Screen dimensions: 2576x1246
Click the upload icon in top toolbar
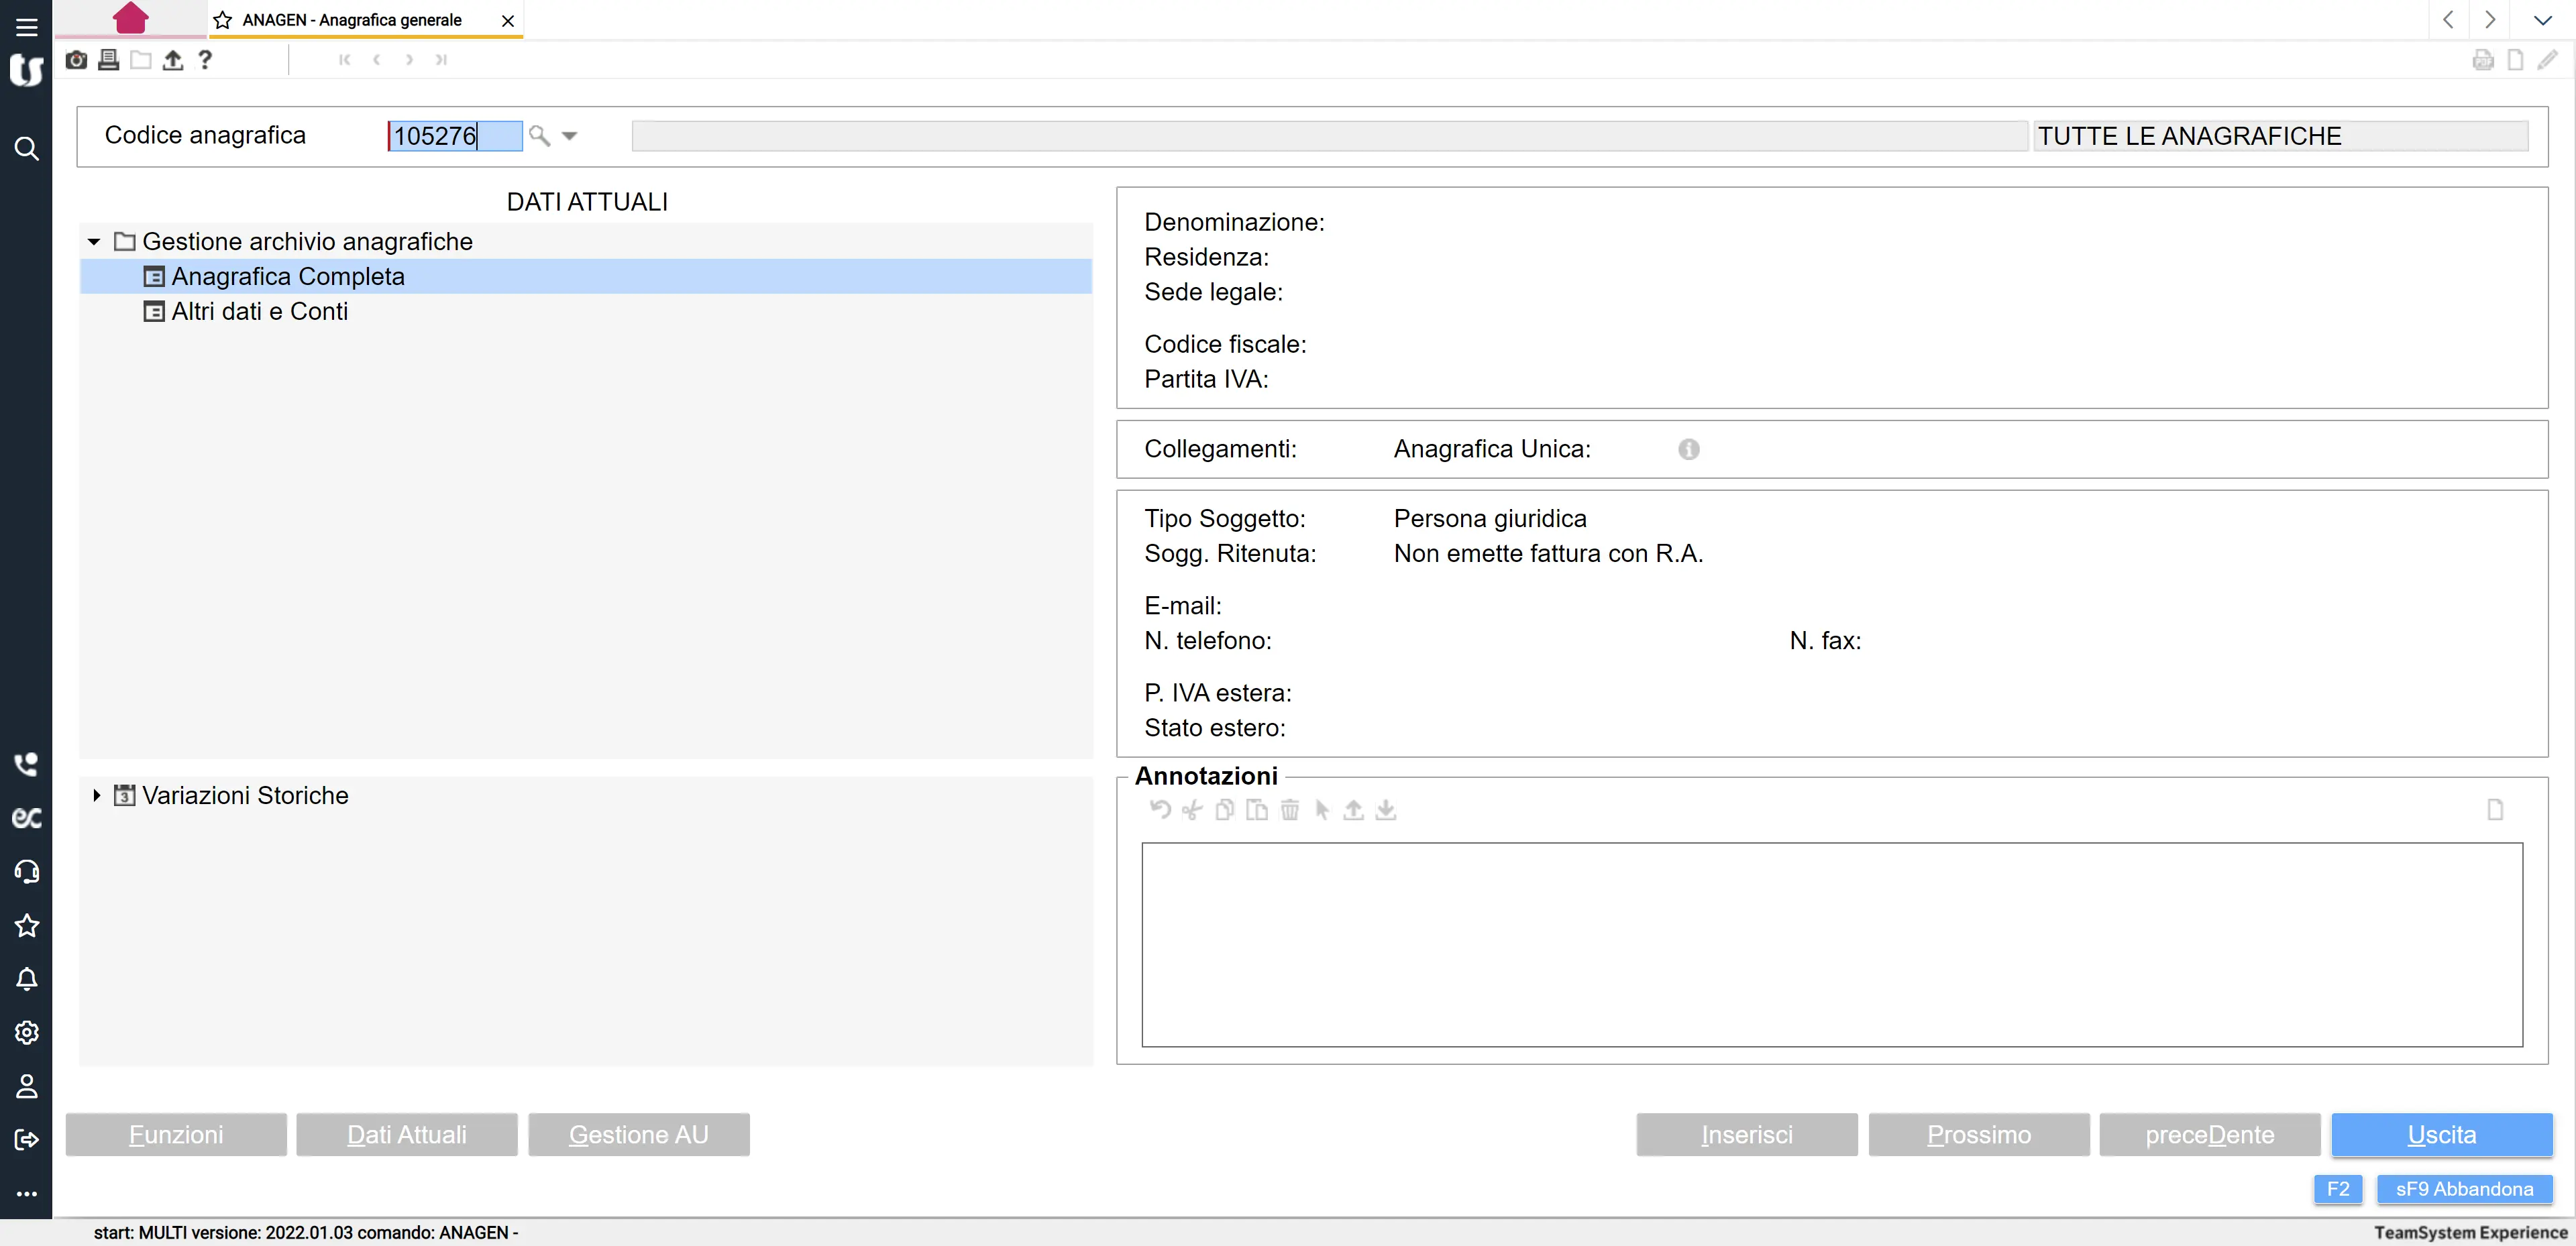[x=173, y=60]
